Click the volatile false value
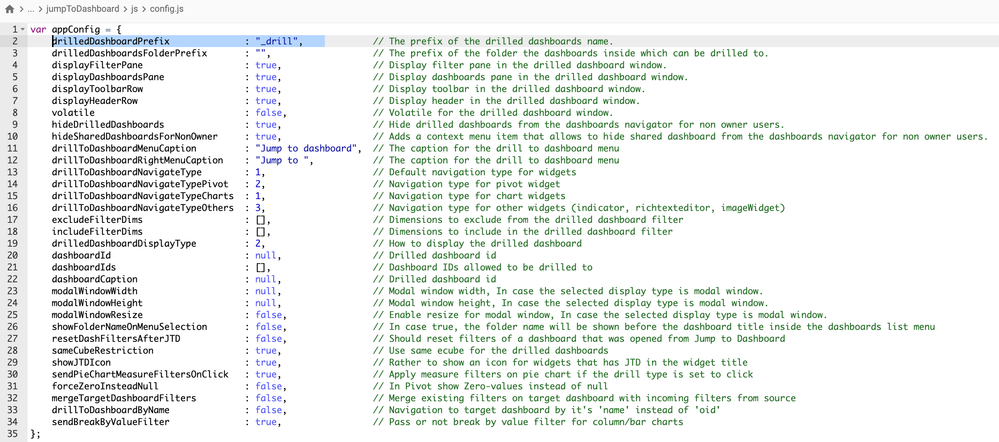 (268, 113)
